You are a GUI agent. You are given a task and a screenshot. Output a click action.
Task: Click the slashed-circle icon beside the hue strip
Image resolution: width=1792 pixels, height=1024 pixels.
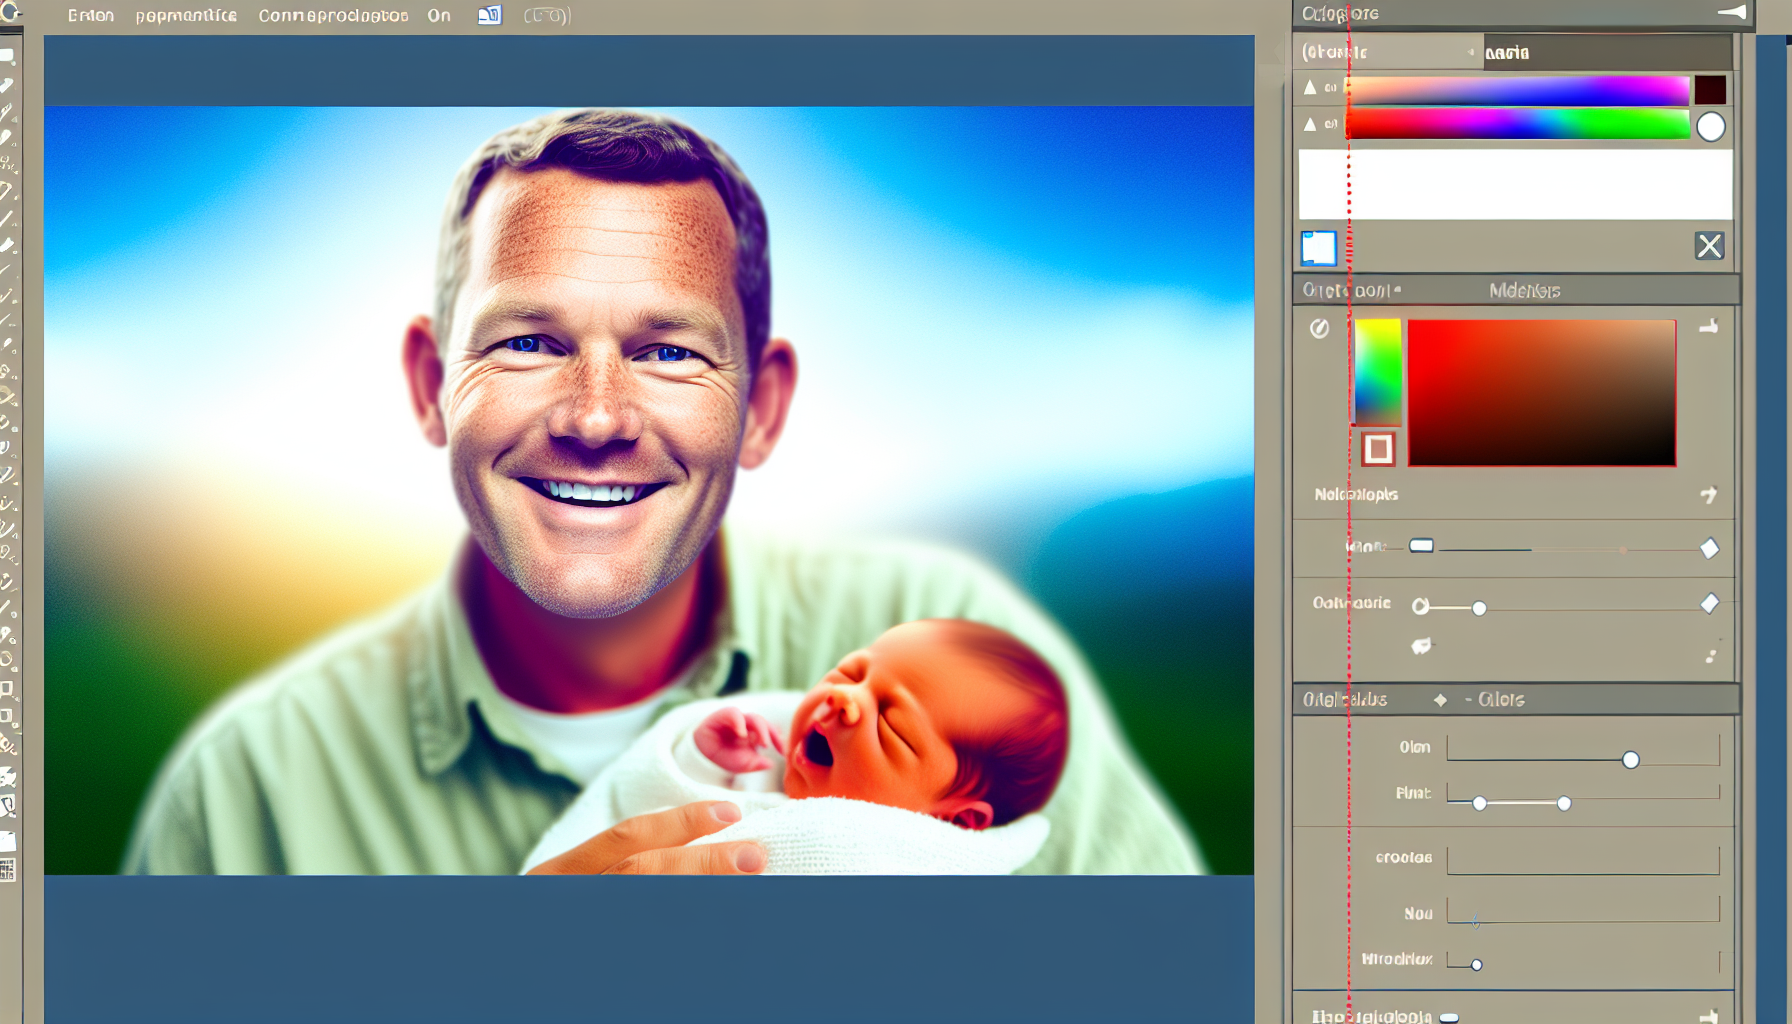[1320, 329]
